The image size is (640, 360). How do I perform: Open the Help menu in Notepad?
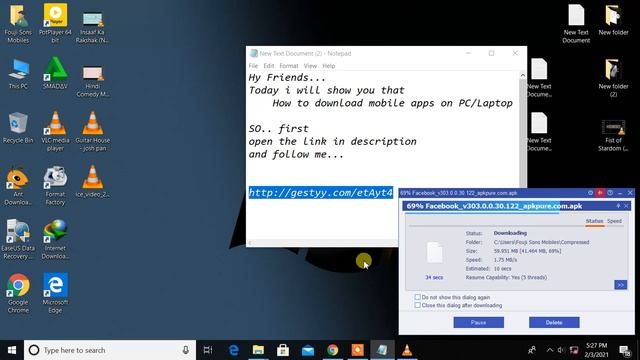pos(329,66)
